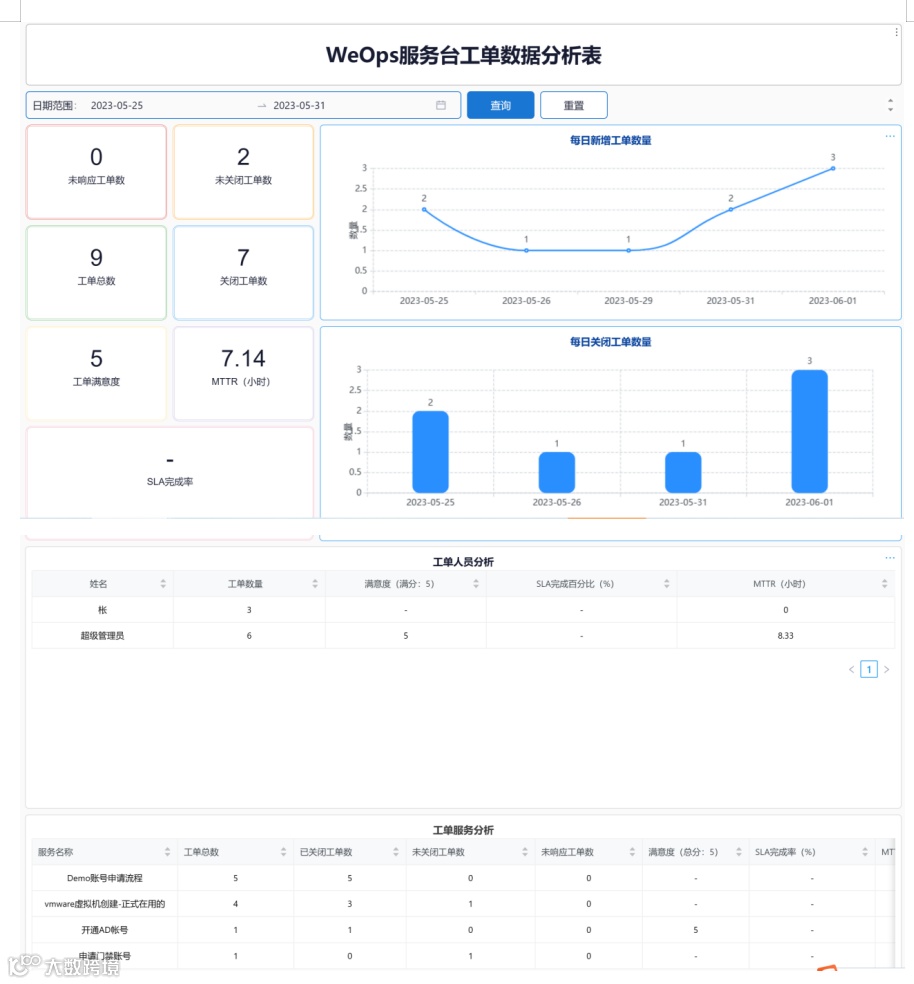Click the 重置 reset button

click(573, 105)
